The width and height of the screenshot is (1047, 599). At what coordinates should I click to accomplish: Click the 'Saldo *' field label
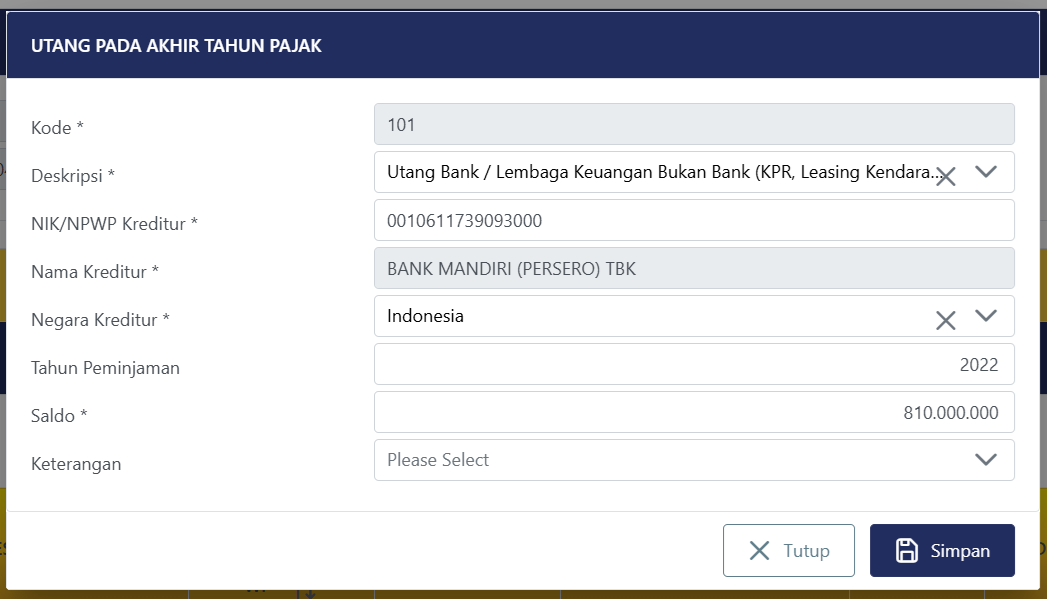pos(59,416)
